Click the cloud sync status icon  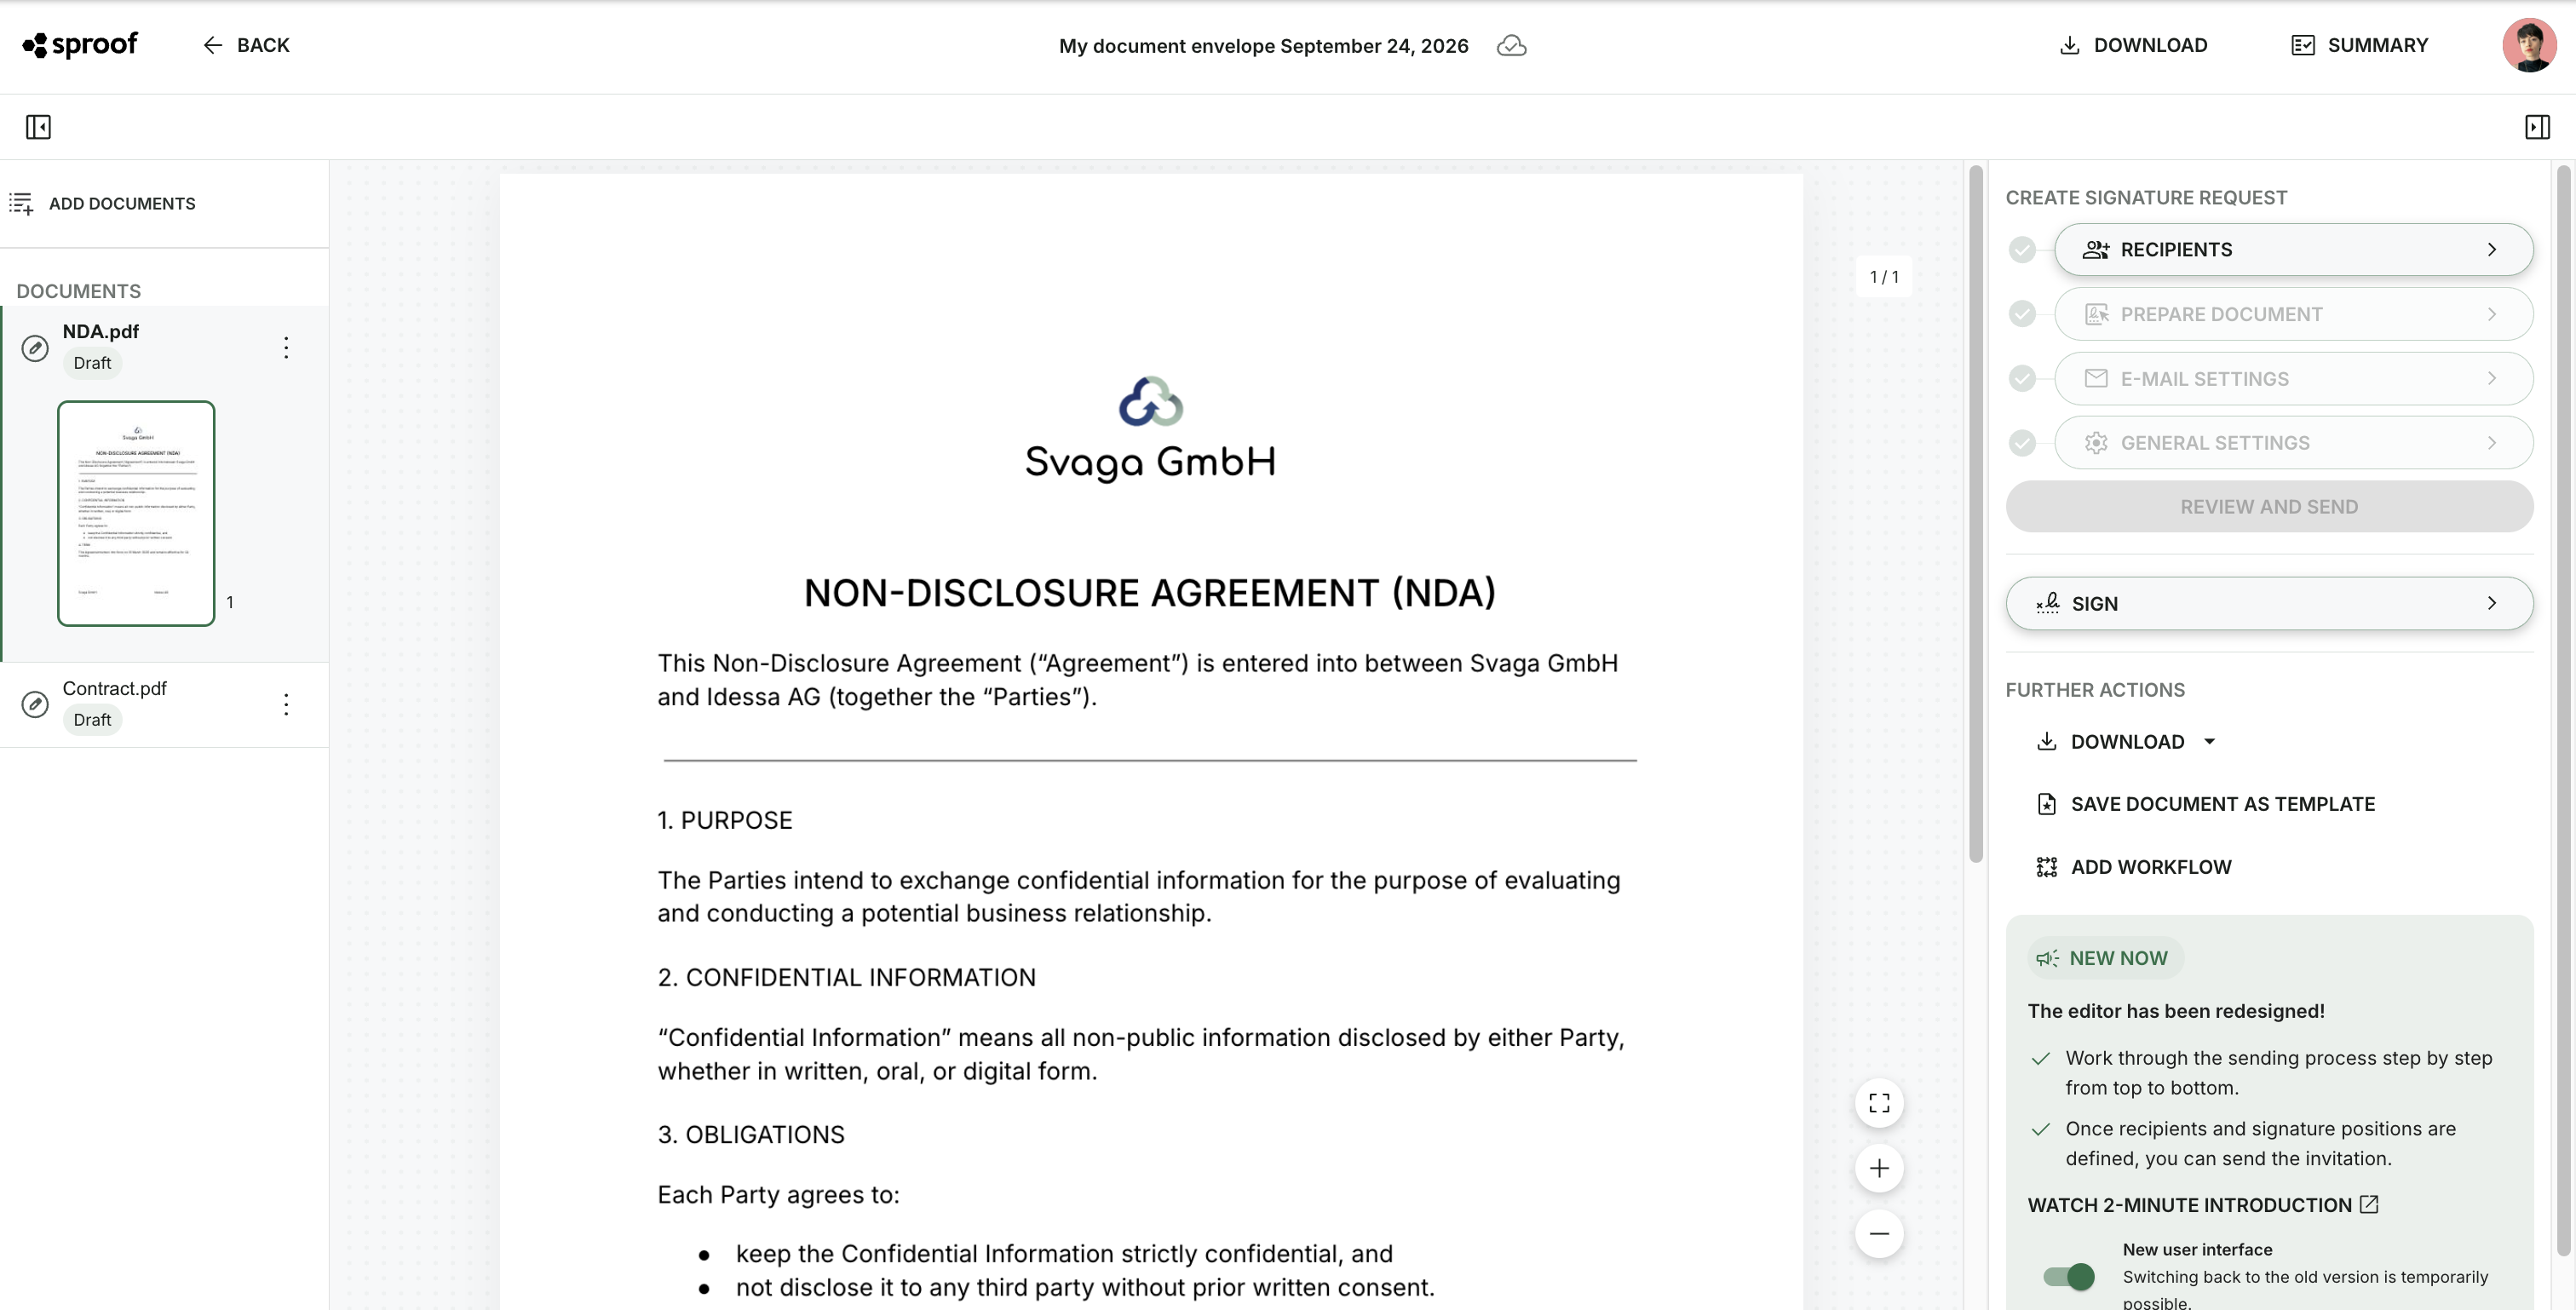[x=1511, y=46]
